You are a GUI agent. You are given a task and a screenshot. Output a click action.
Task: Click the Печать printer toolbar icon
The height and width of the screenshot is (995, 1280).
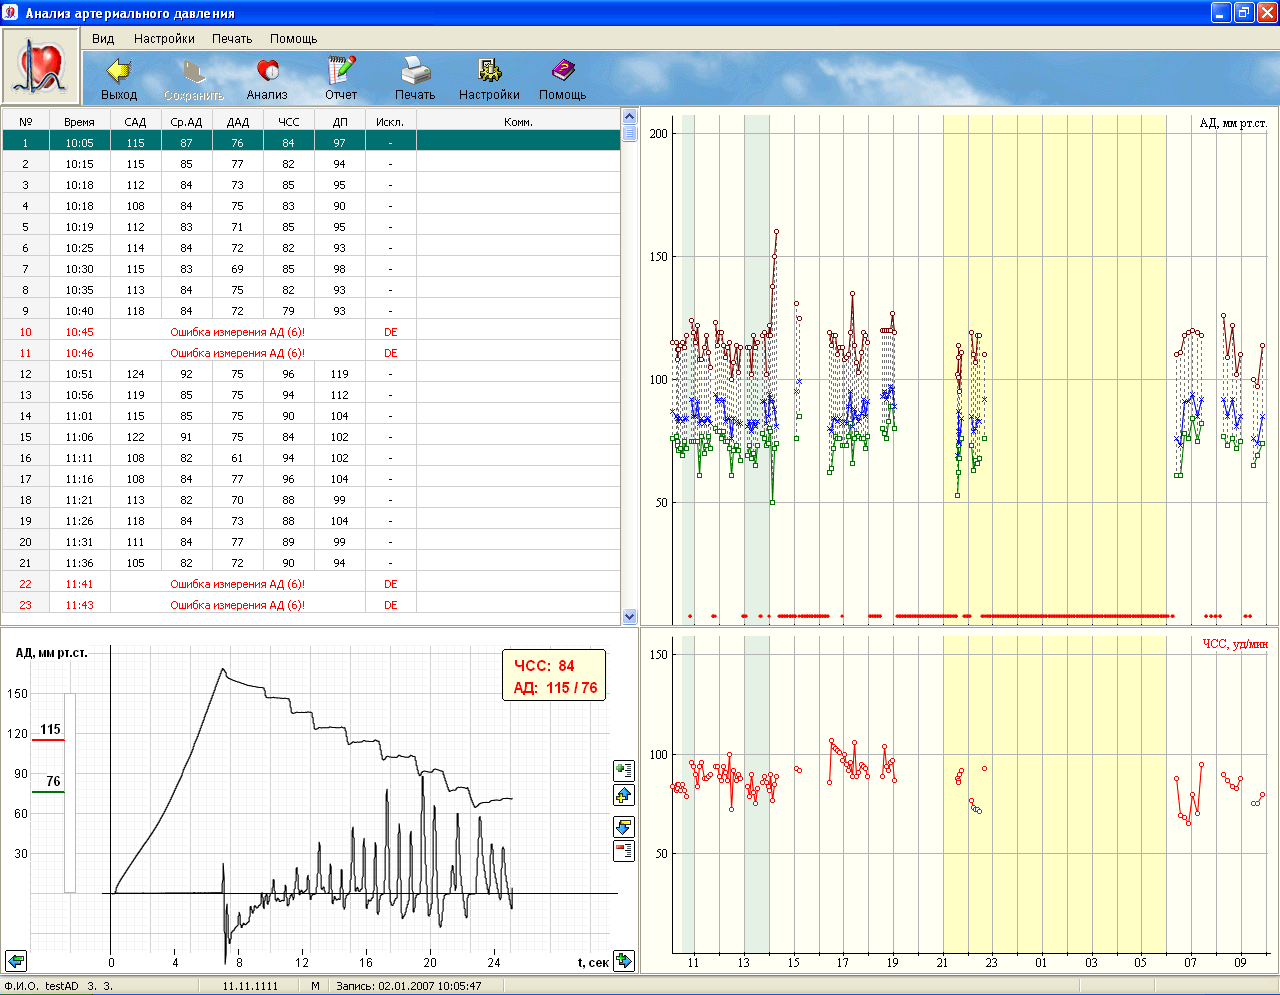415,79
